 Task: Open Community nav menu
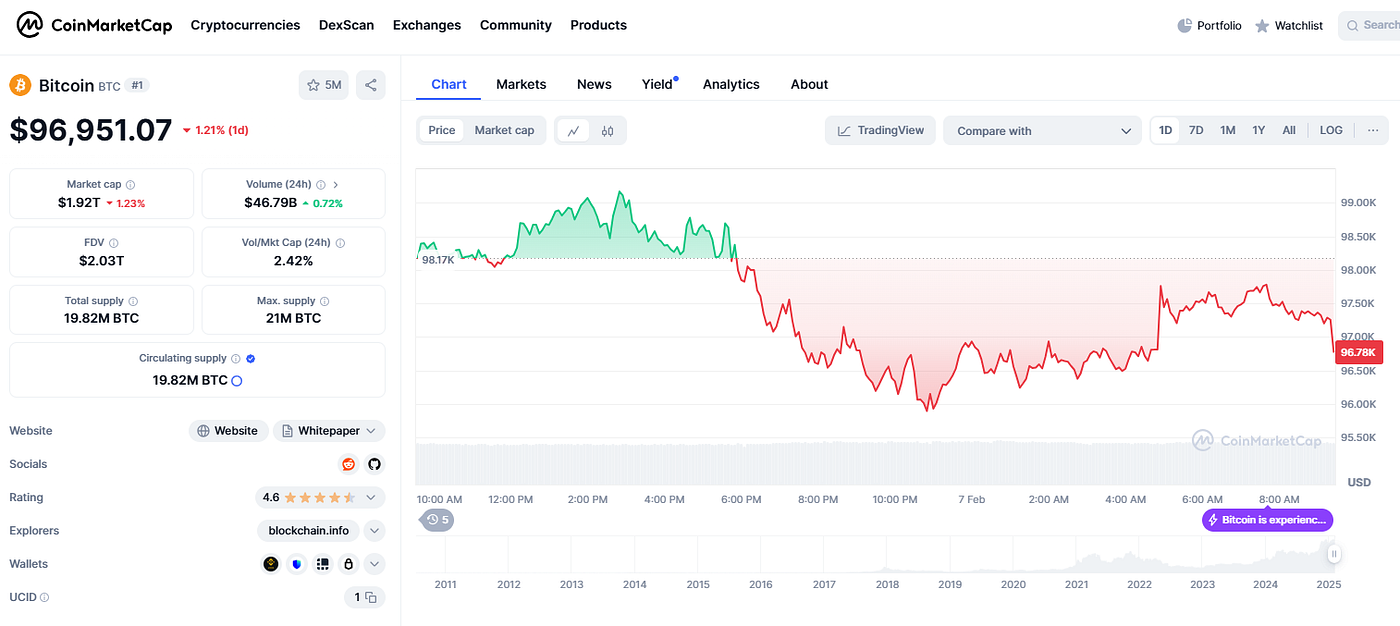point(516,25)
